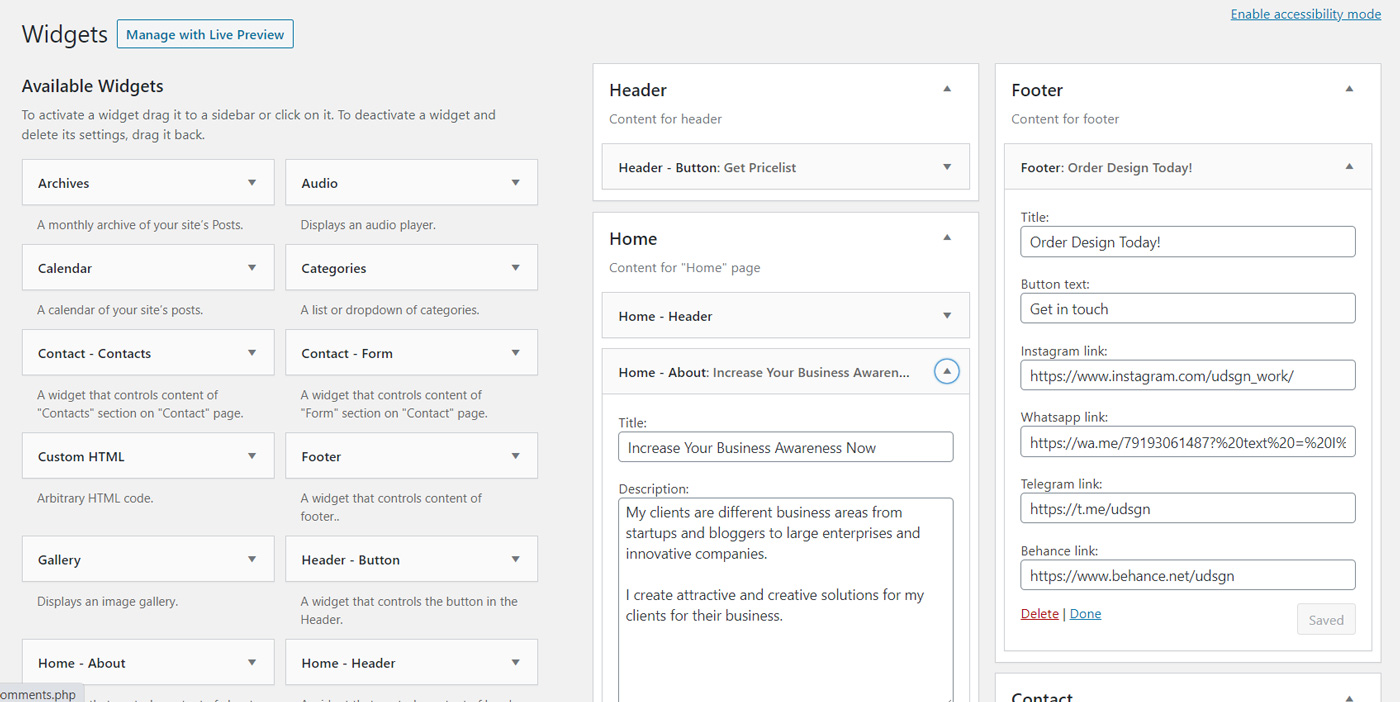
Task: Click Enable accessibility mode link
Action: click(1305, 14)
